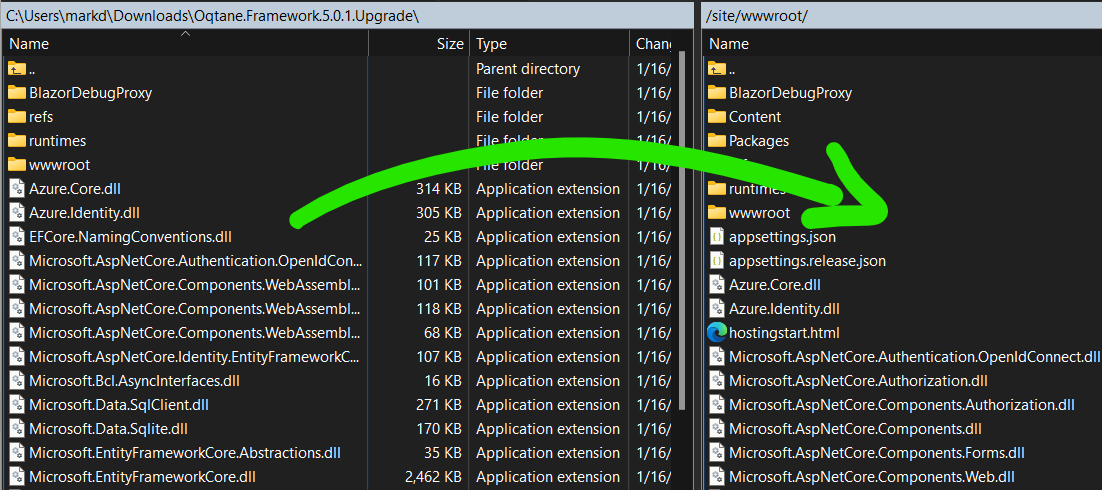Select the Packages folder icon in remote panel

(716, 140)
